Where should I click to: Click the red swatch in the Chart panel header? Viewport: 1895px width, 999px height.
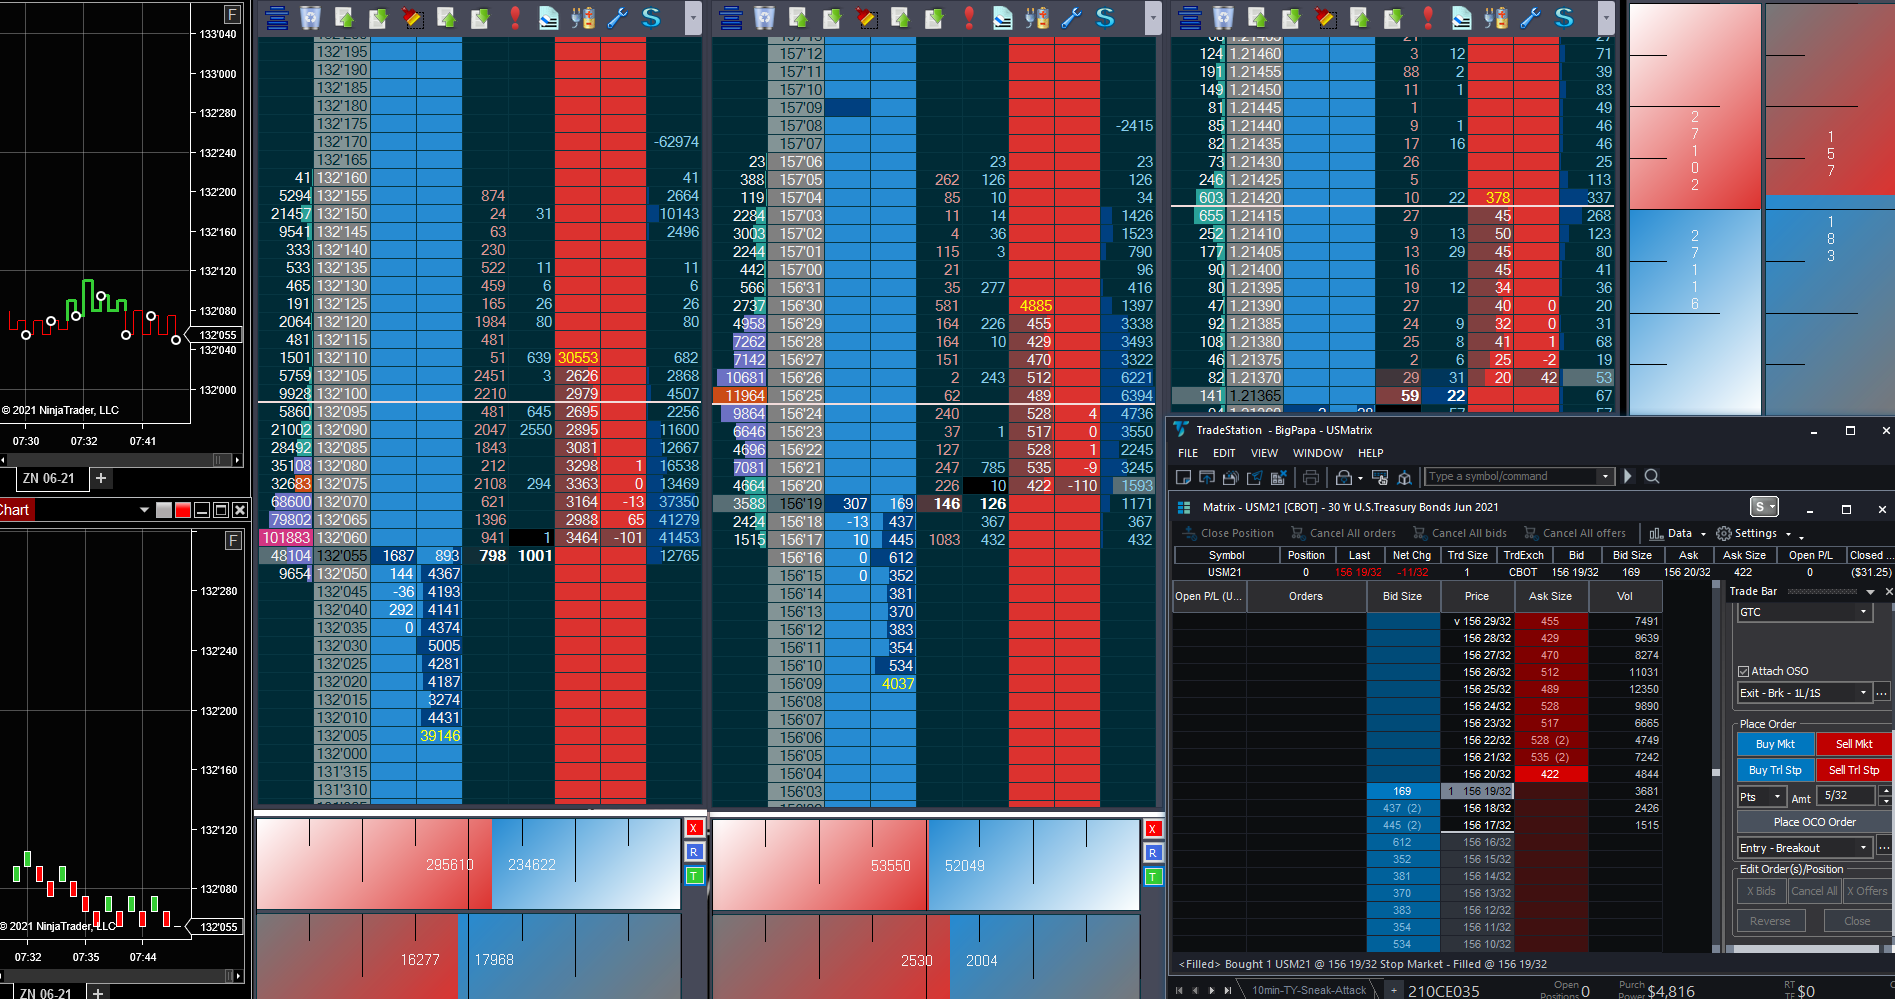click(183, 510)
